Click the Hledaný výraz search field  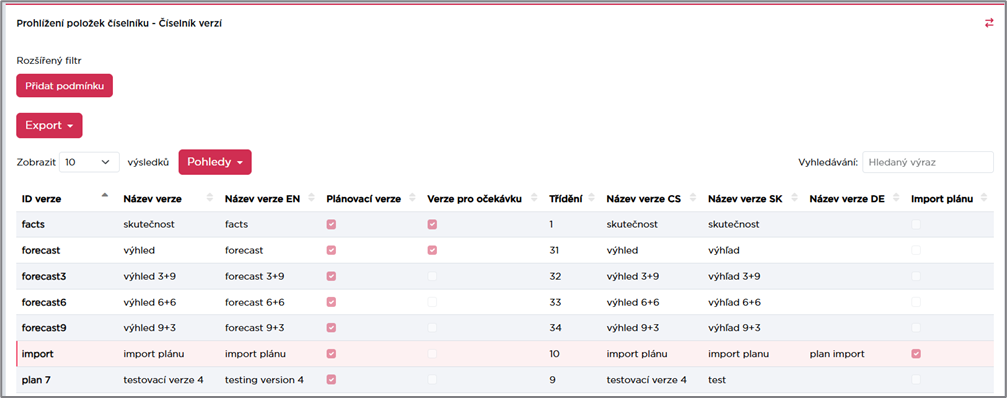927,162
